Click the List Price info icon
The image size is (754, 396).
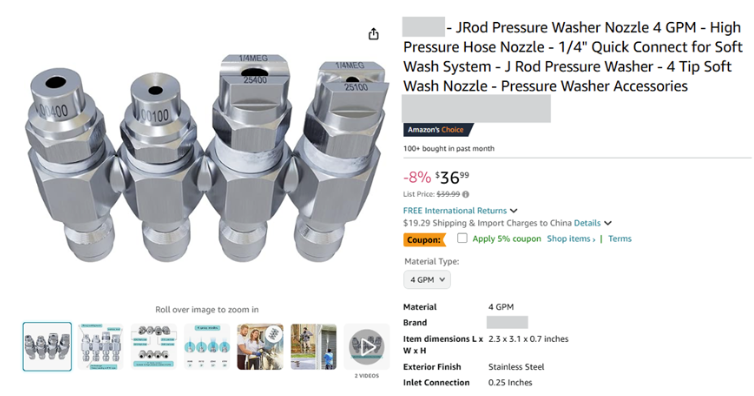(x=465, y=195)
